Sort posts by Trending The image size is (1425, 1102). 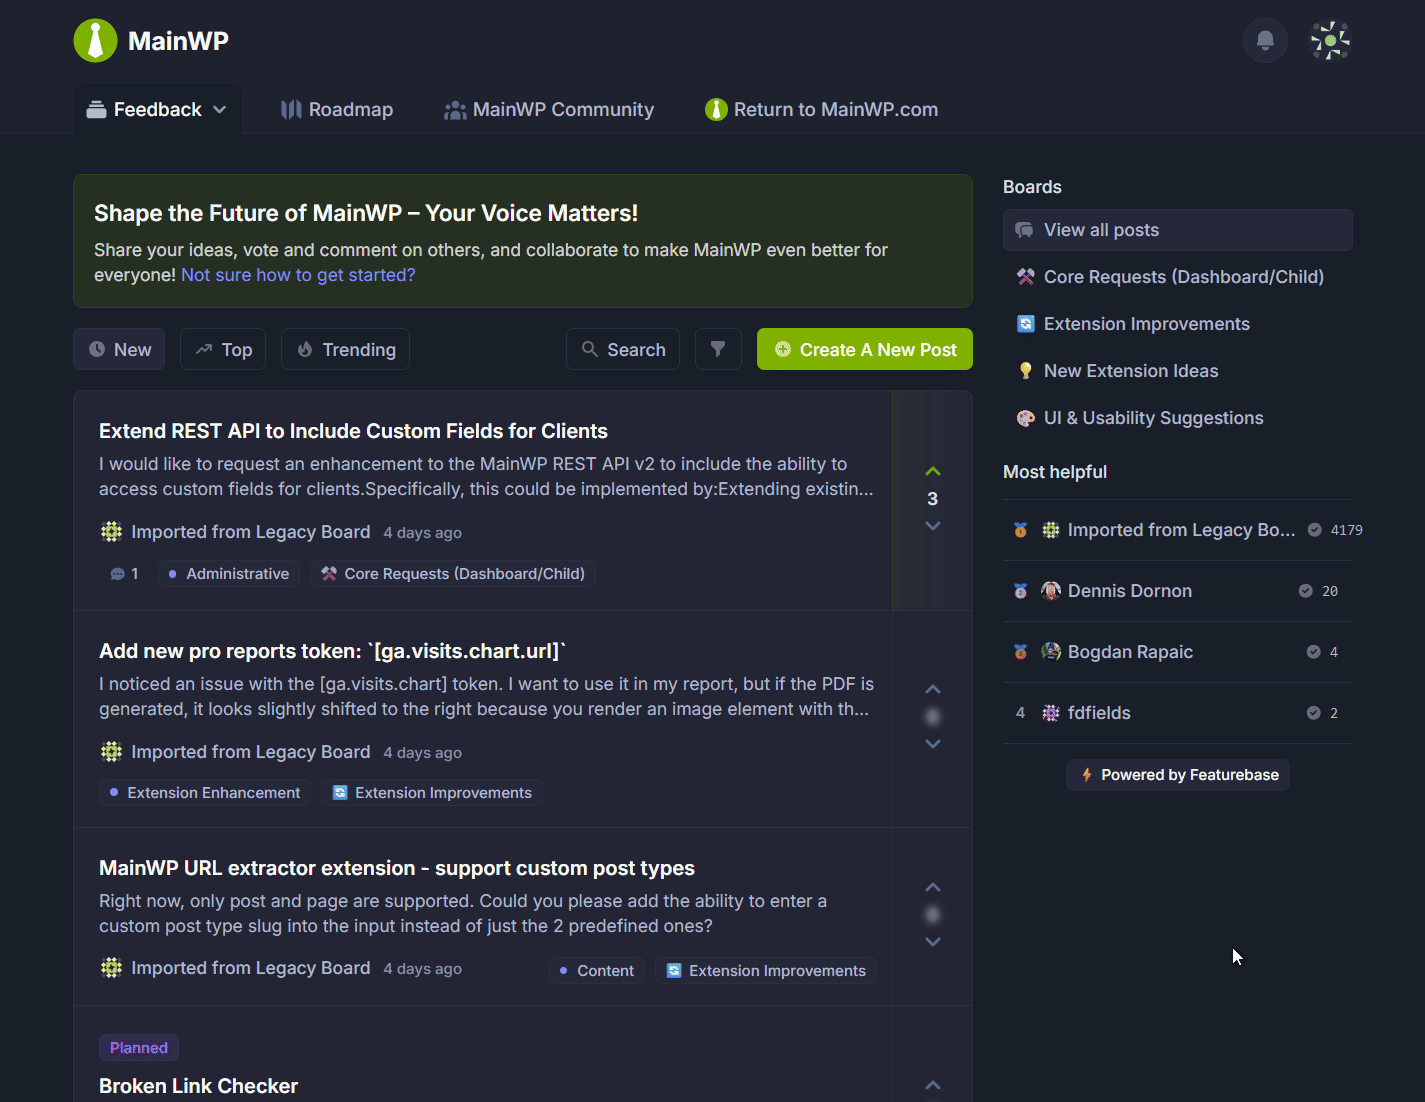(x=346, y=349)
